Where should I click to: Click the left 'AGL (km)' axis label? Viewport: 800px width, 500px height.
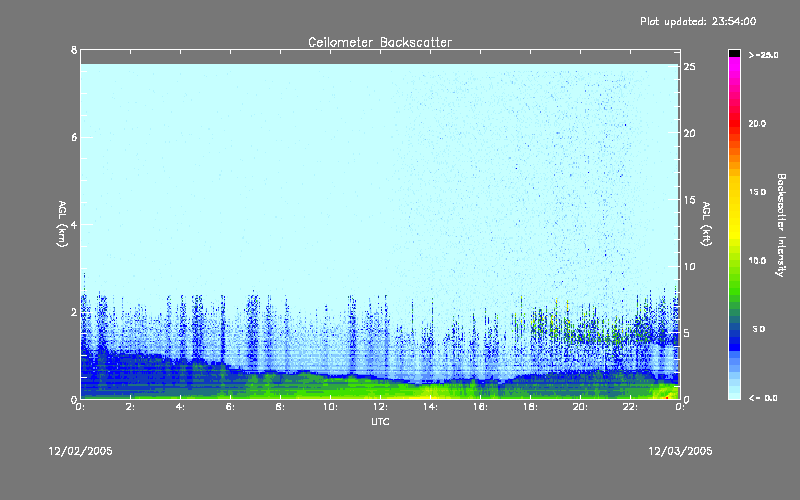click(62, 224)
